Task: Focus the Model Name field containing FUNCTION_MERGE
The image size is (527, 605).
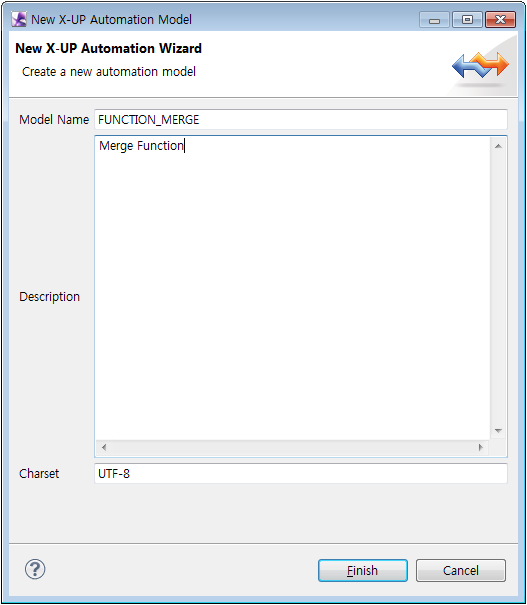Action: click(x=301, y=120)
